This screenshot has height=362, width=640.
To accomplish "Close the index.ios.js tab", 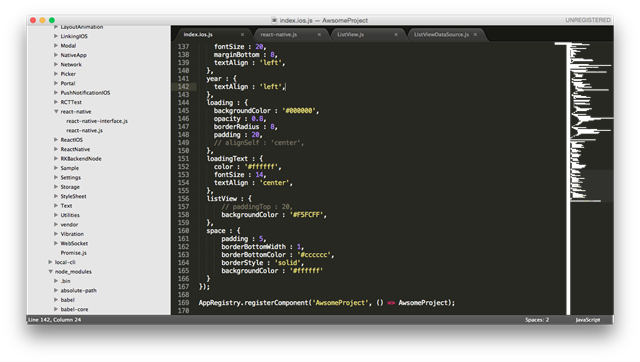I will 242,35.
